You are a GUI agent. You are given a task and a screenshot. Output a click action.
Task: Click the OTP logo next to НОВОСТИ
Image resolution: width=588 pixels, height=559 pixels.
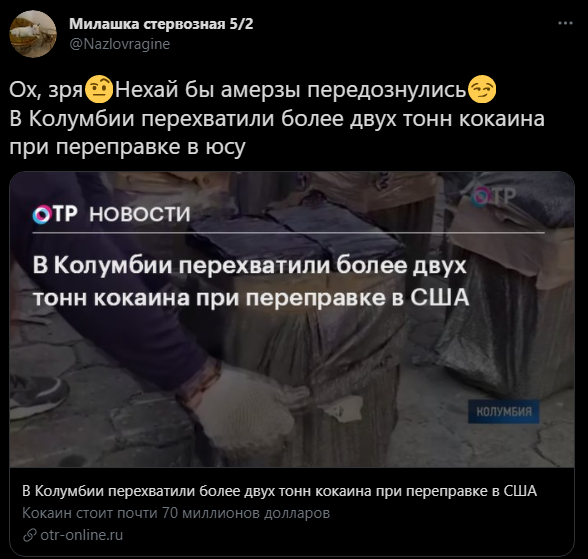[55, 214]
